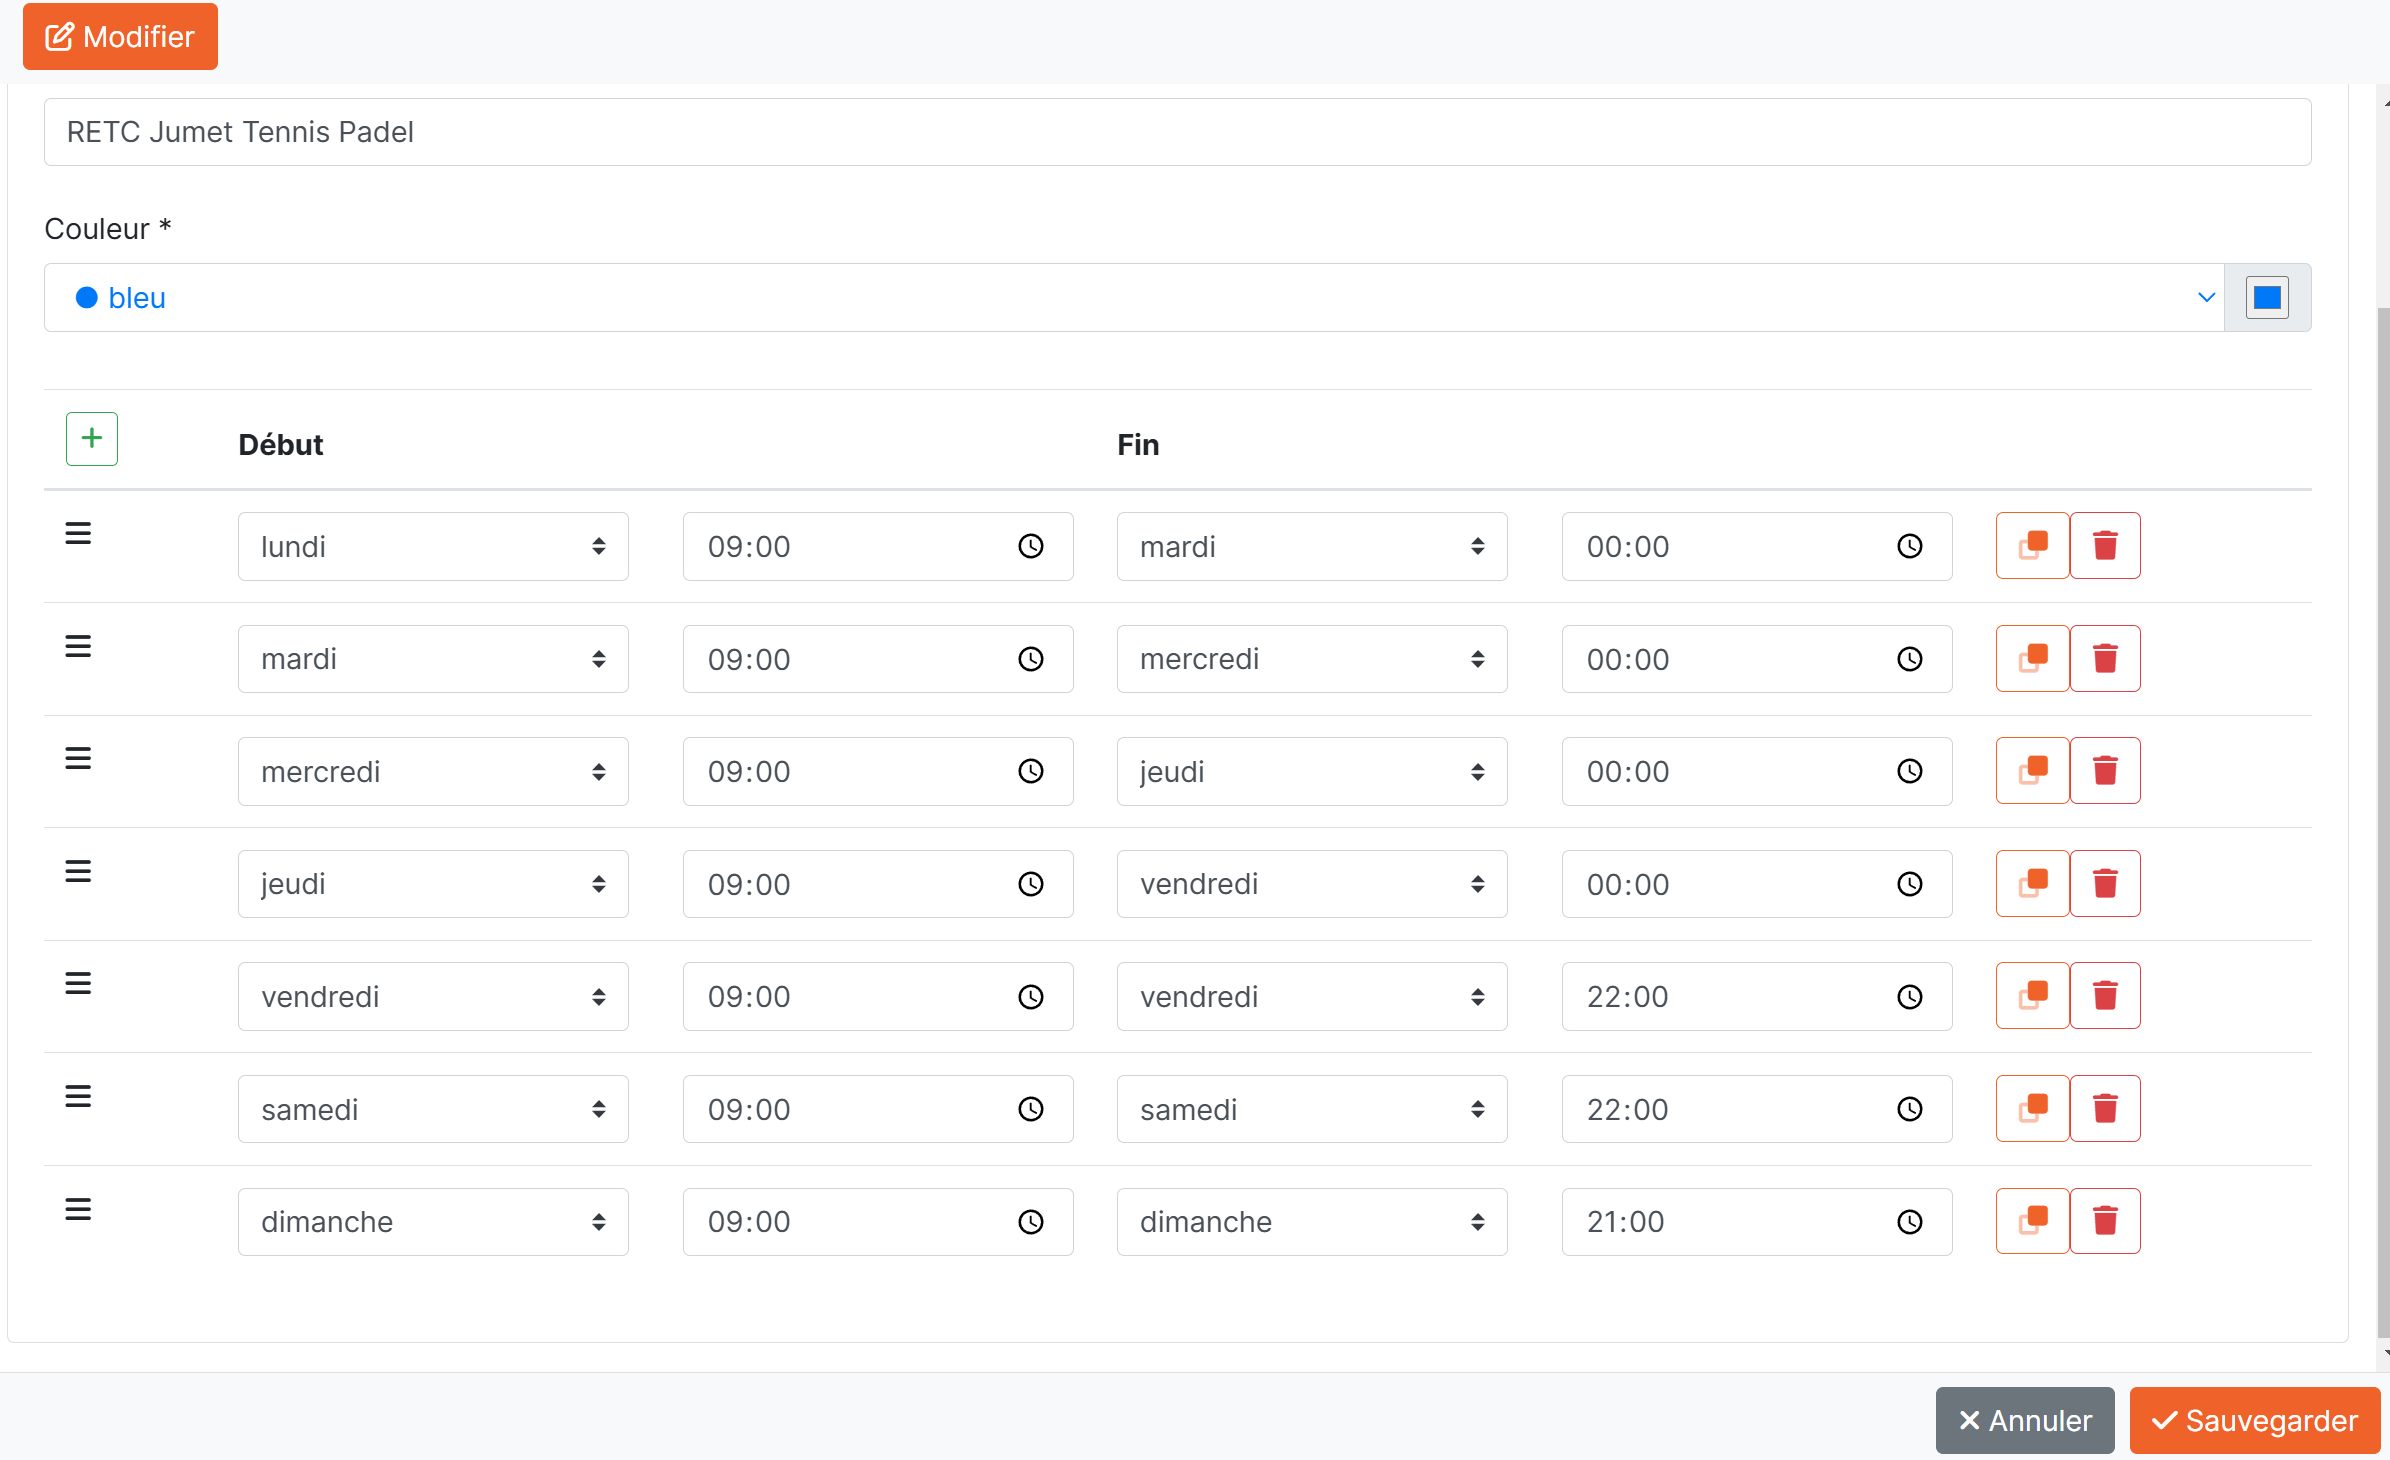Viewport: 2390px width, 1460px height.
Task: Delete the lundi schedule row
Action: [x=2105, y=546]
